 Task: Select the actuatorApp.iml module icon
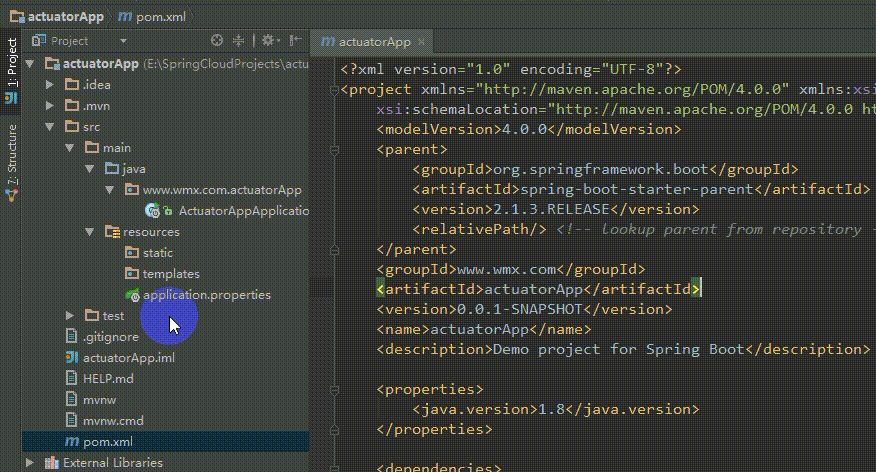tap(72, 357)
